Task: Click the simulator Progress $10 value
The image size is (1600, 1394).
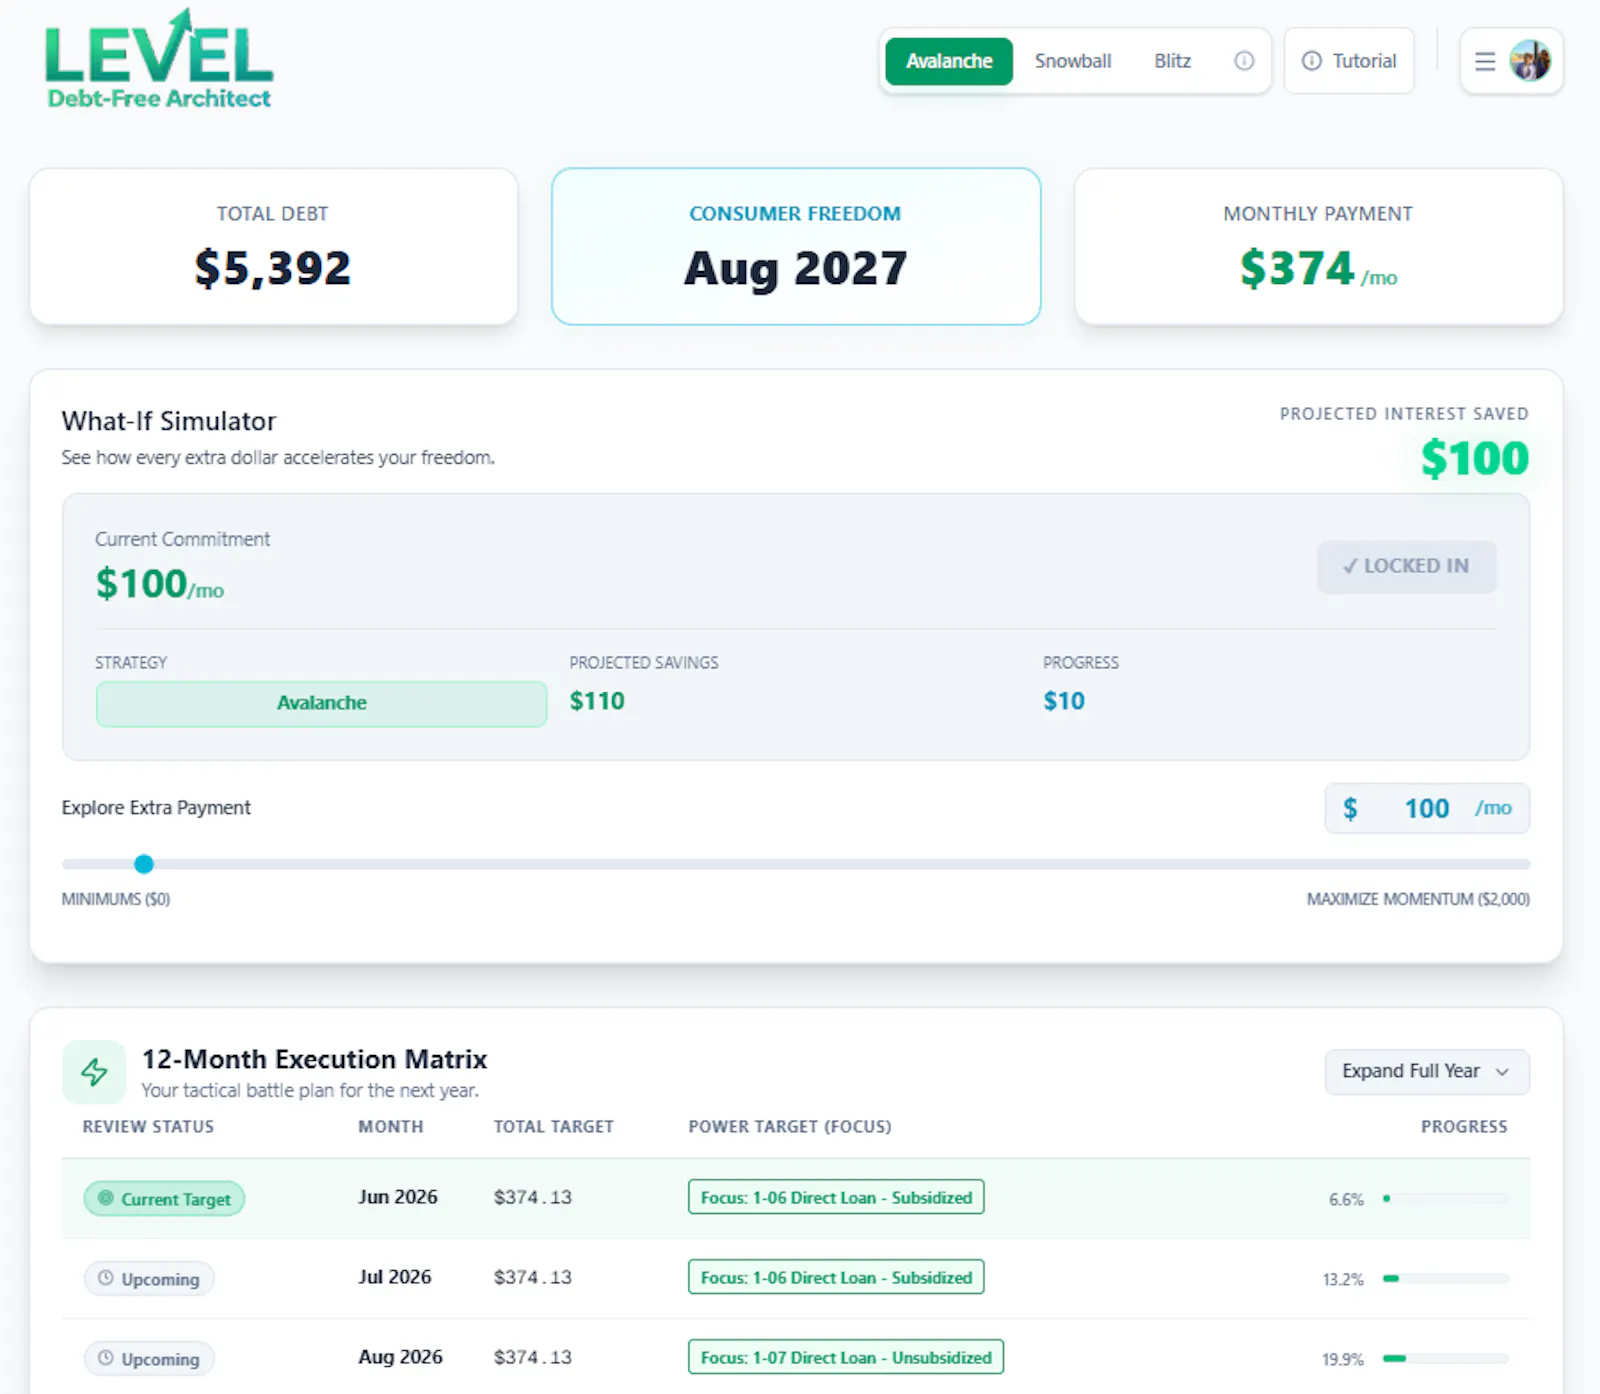Action: [1064, 701]
